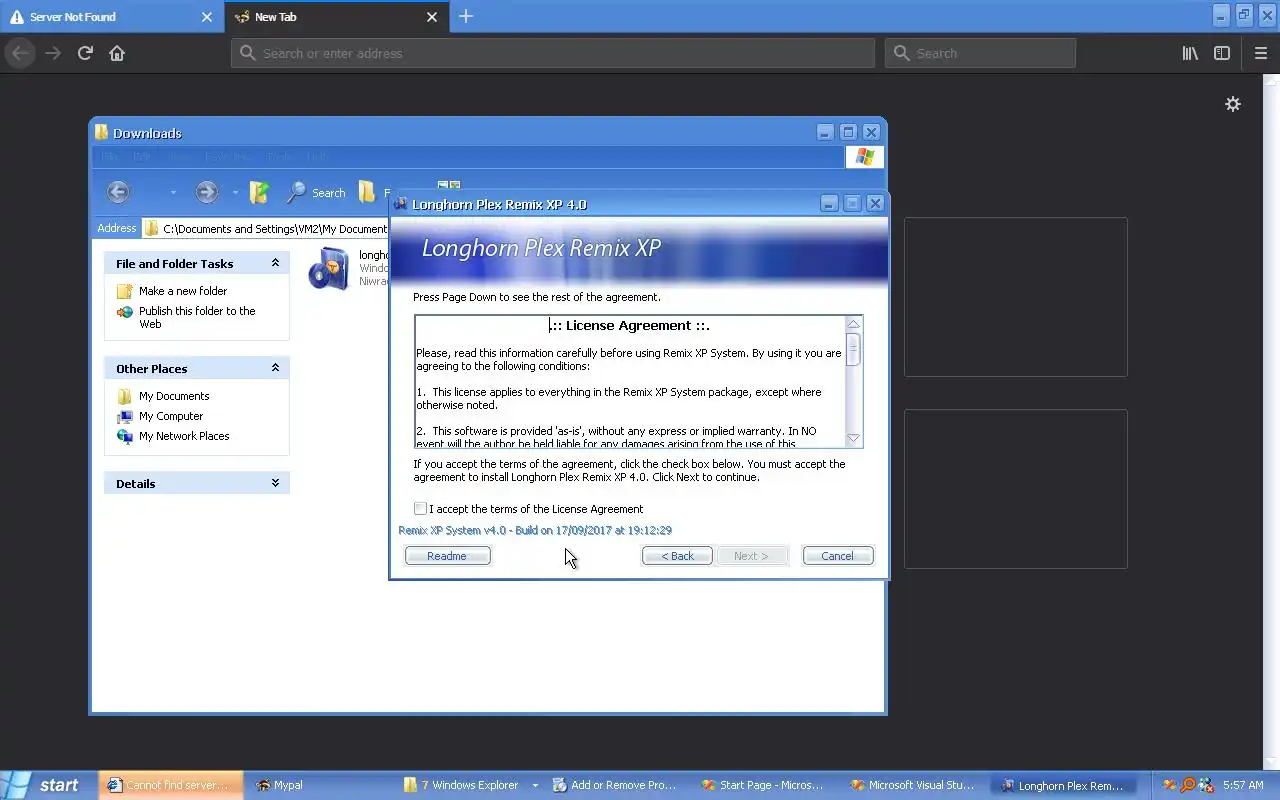Image resolution: width=1280 pixels, height=800 pixels.
Task: Open My Computer from Other Places
Action: pos(171,416)
